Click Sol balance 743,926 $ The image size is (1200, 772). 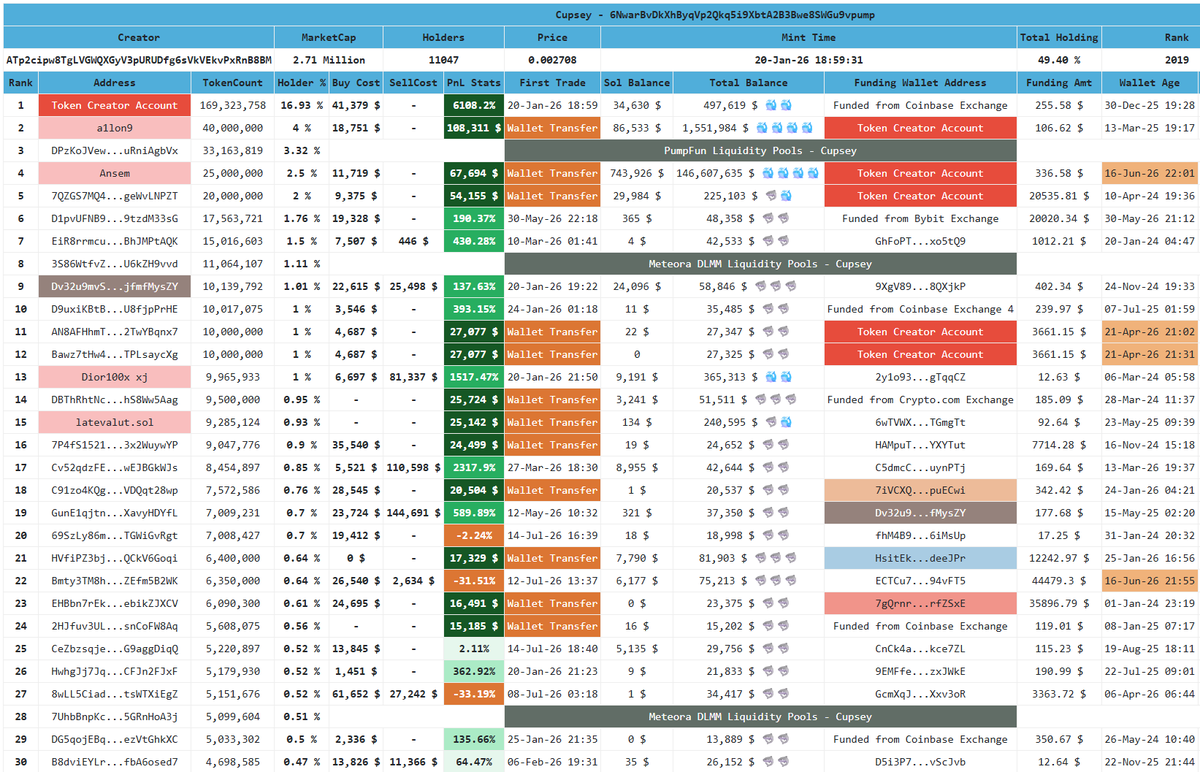click(x=637, y=173)
